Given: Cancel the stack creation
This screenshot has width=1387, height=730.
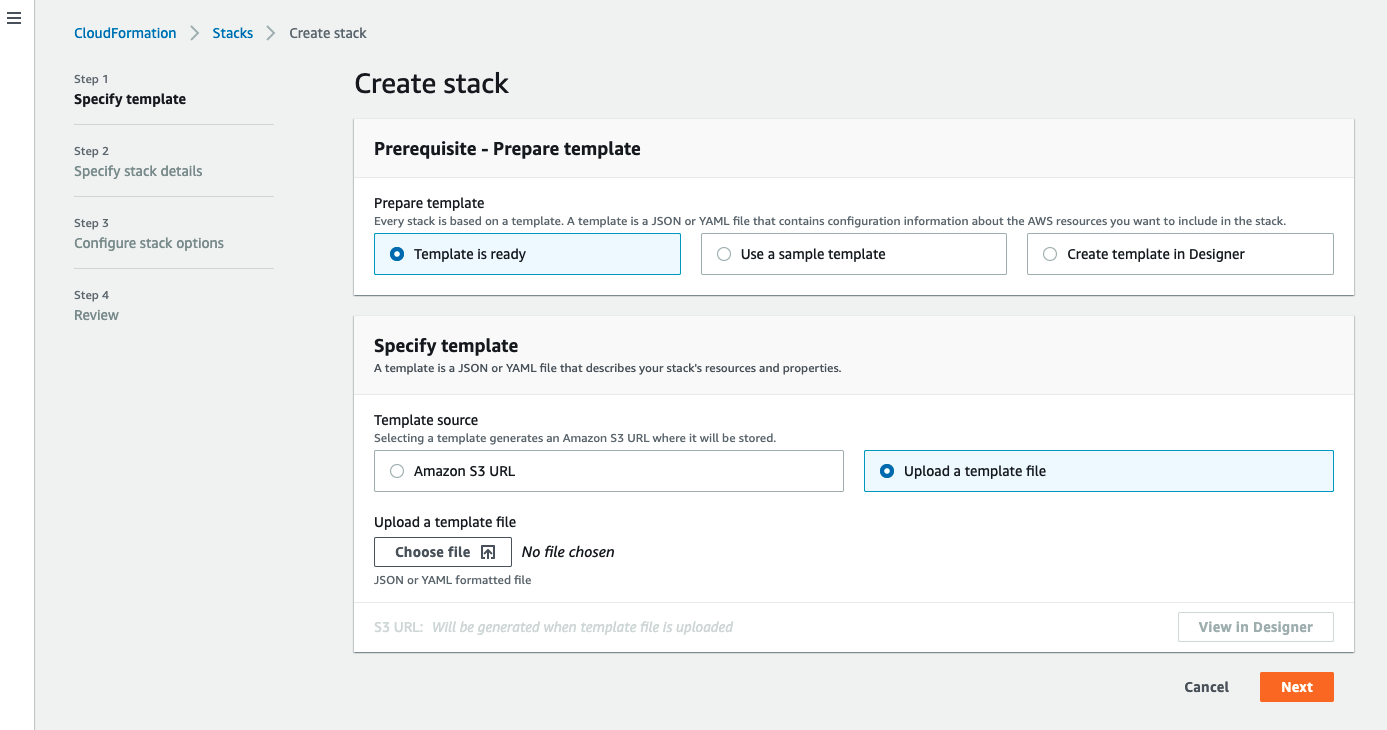Looking at the screenshot, I should click(1206, 687).
